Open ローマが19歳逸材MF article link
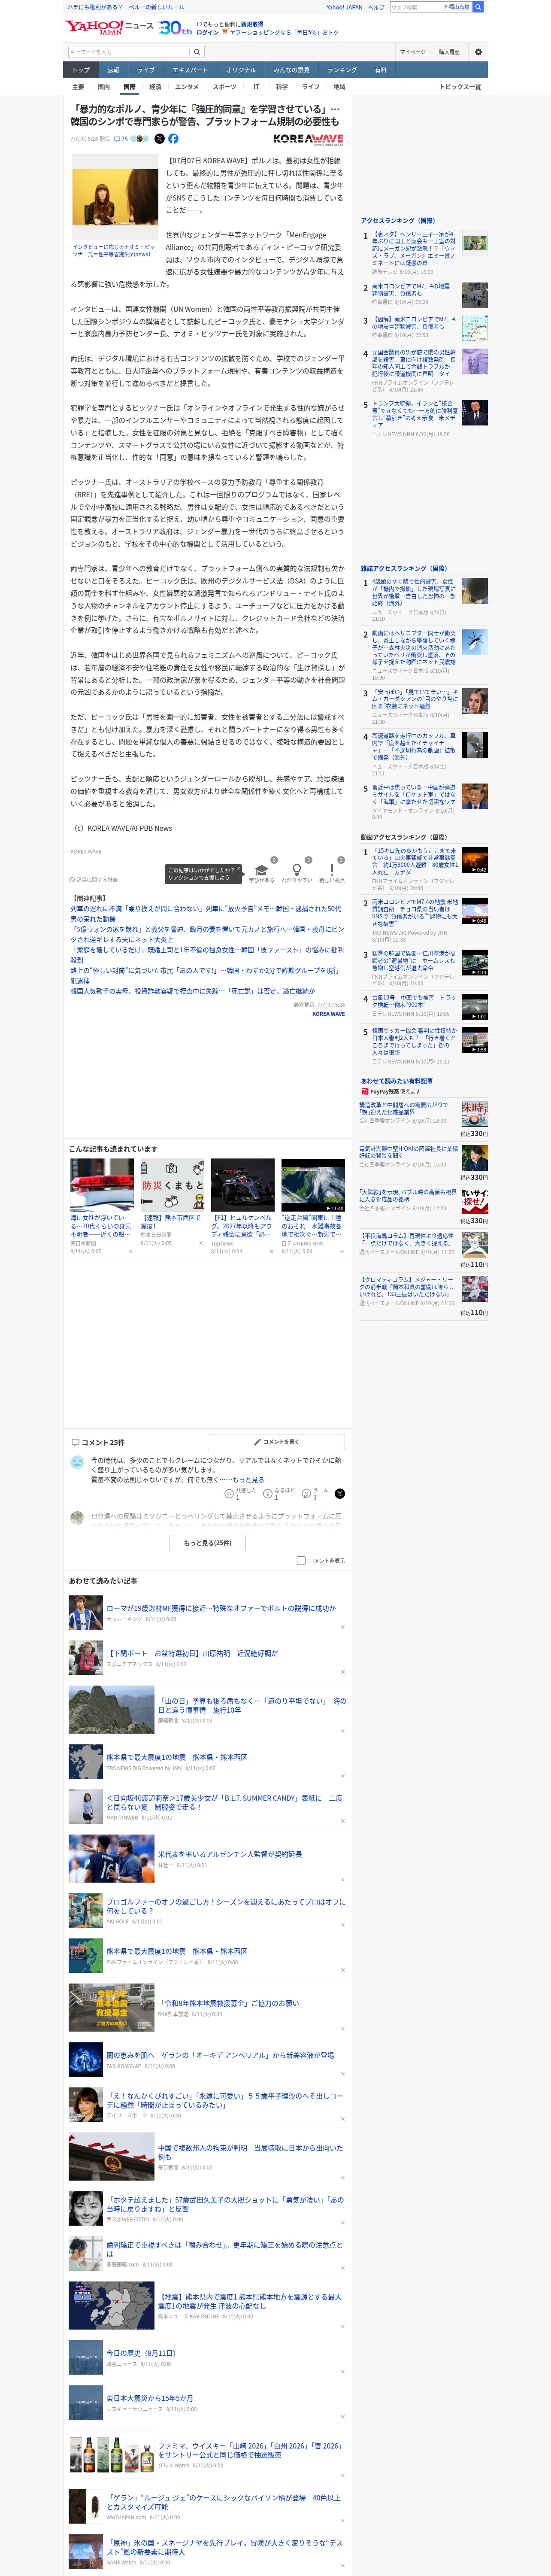This screenshot has width=551, height=2576. [221, 1608]
